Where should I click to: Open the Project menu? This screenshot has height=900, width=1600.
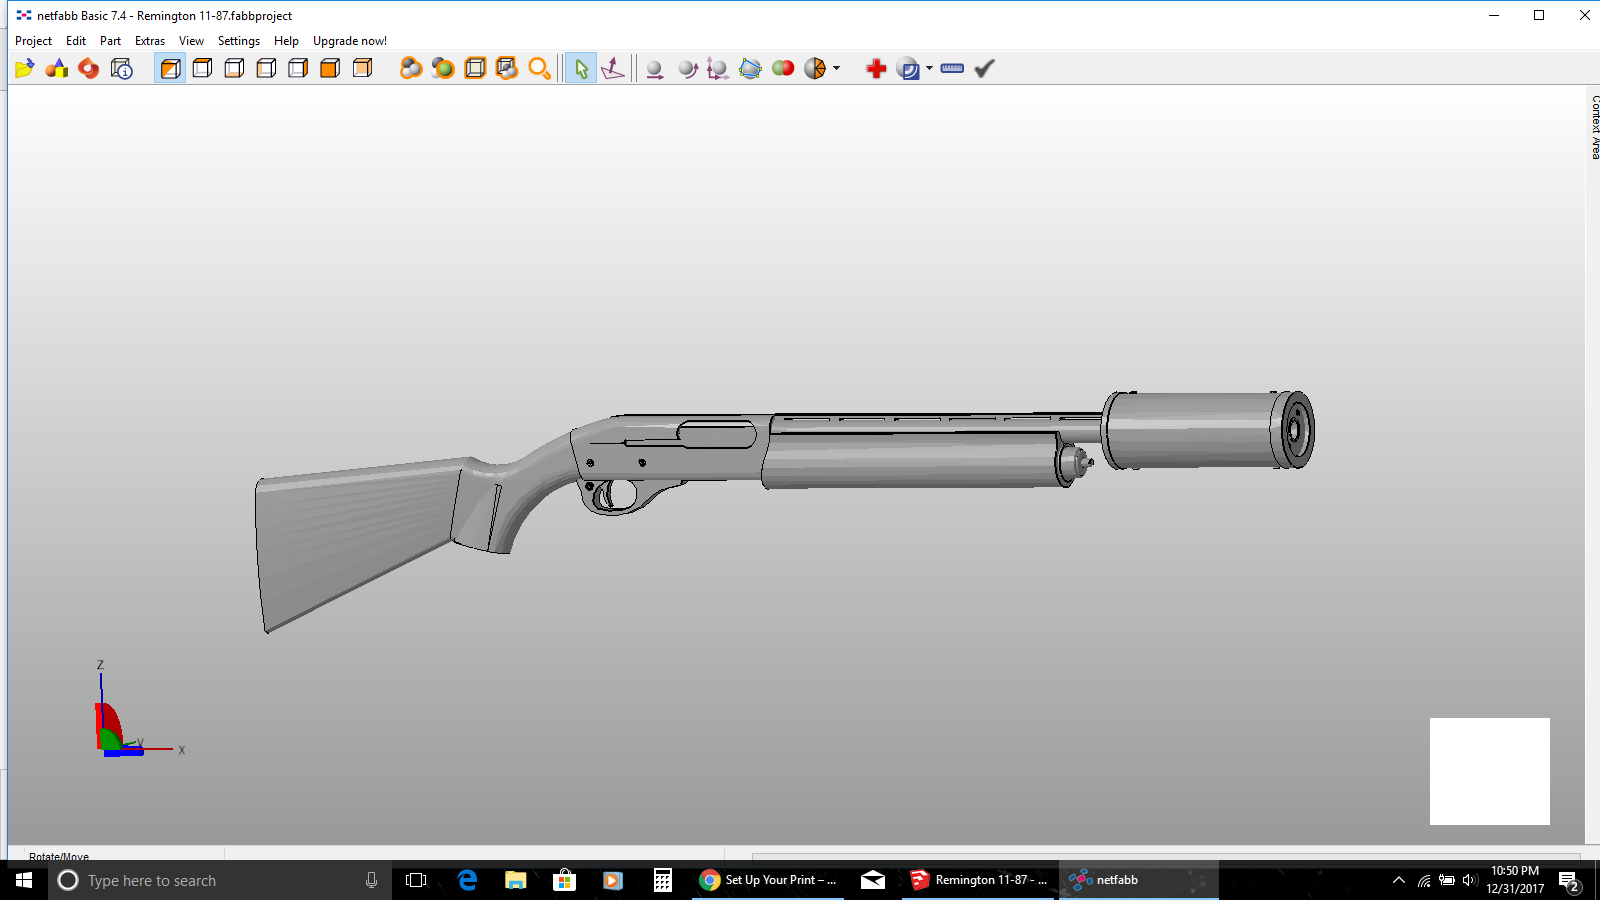(x=33, y=41)
